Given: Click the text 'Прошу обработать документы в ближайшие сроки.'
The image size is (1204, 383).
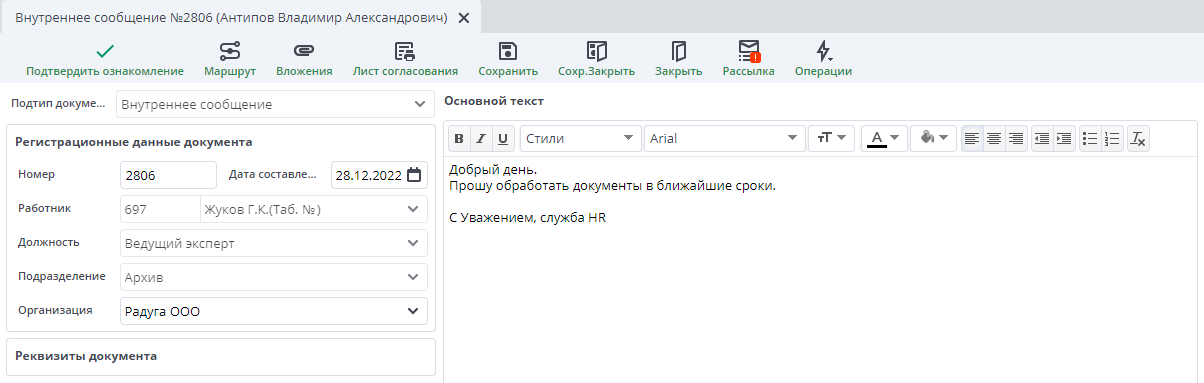Looking at the screenshot, I should (x=612, y=186).
